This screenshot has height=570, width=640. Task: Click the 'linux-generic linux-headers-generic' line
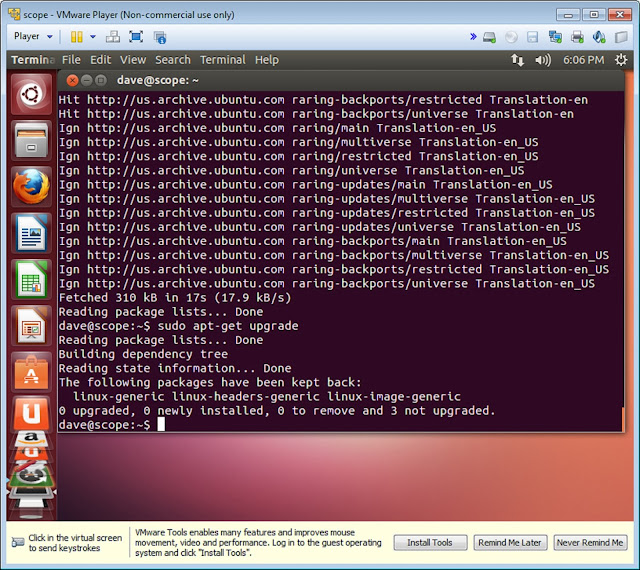267,396
